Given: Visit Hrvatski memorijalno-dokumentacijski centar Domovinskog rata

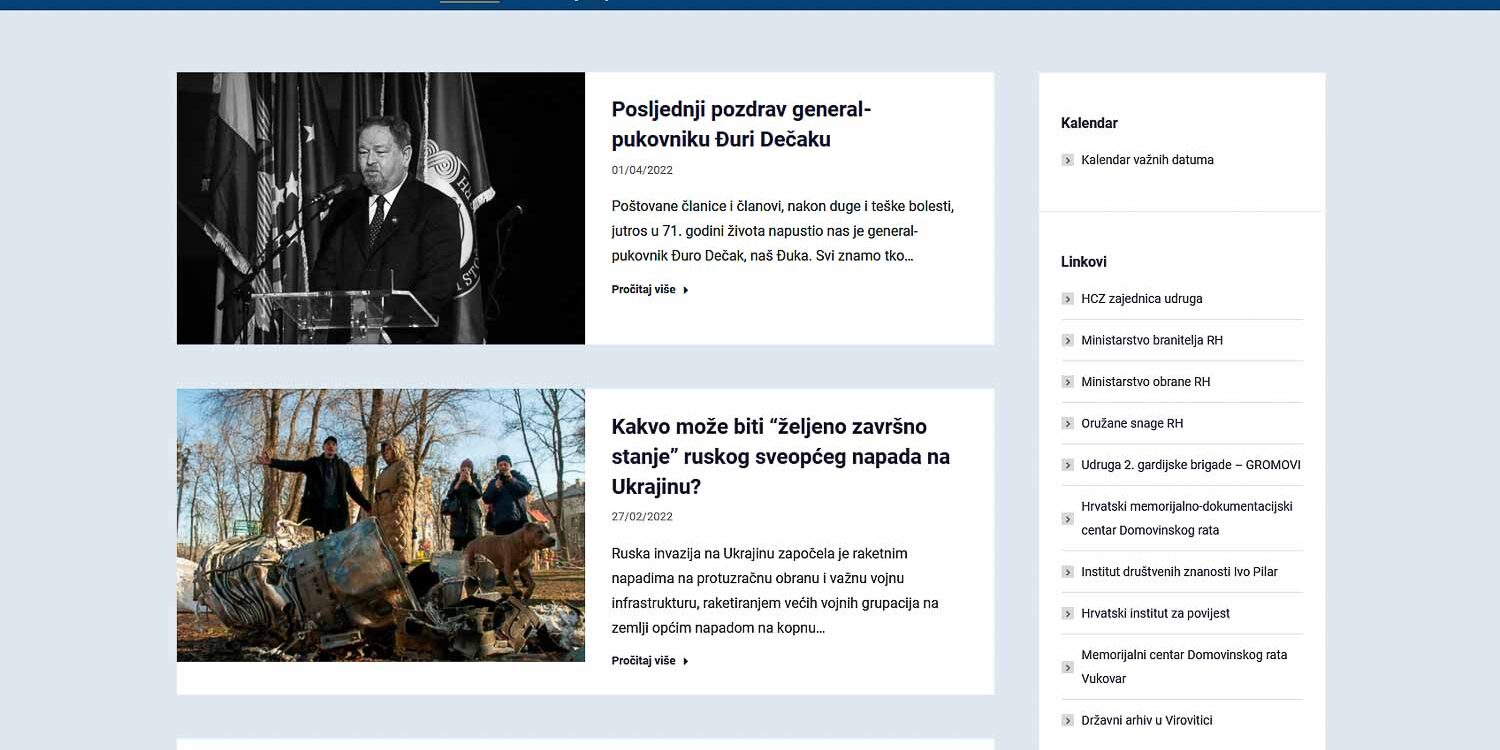Looking at the screenshot, I should coord(1186,518).
